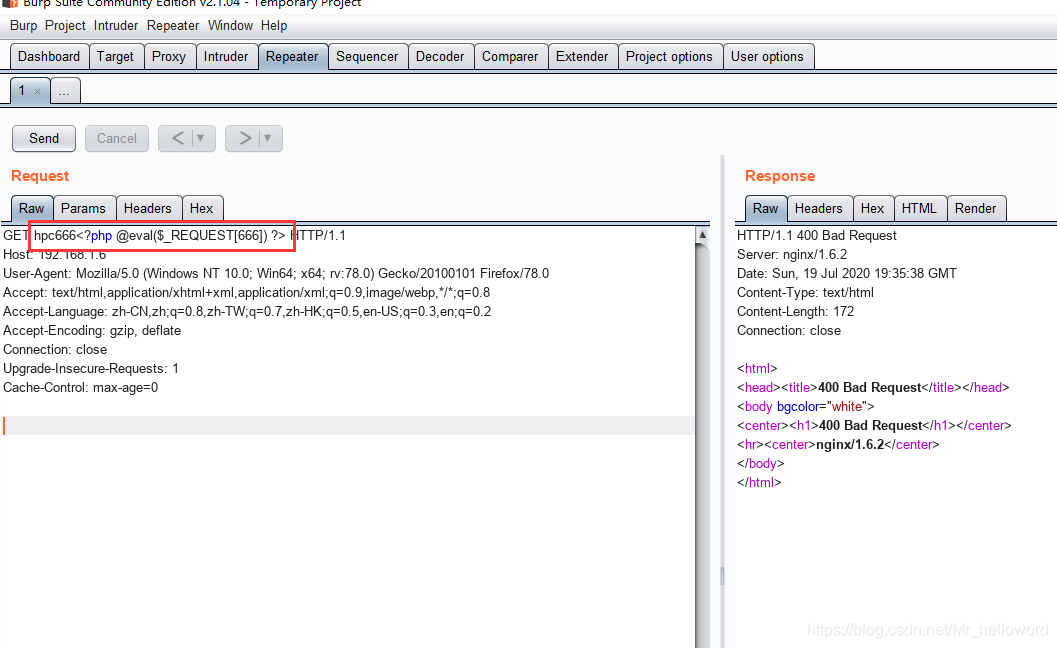The height and width of the screenshot is (648, 1057).
Task: Click the HTTP/1.1 400 Bad Request status line
Action: (817, 236)
